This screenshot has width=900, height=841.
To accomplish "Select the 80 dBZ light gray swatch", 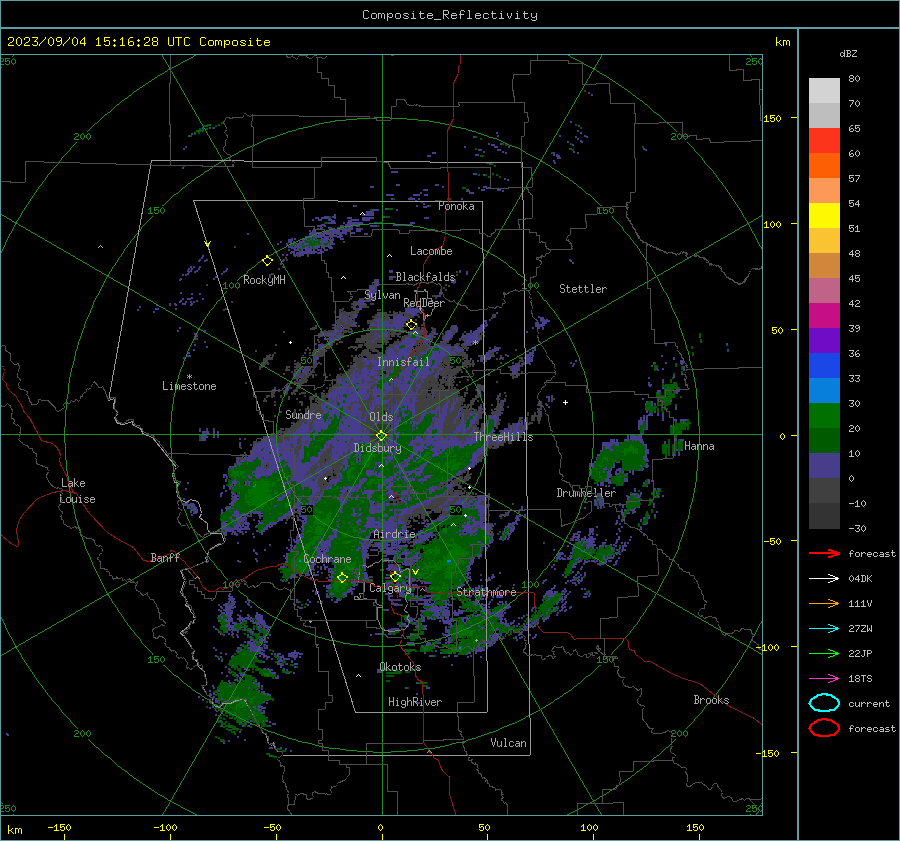I will coord(824,90).
